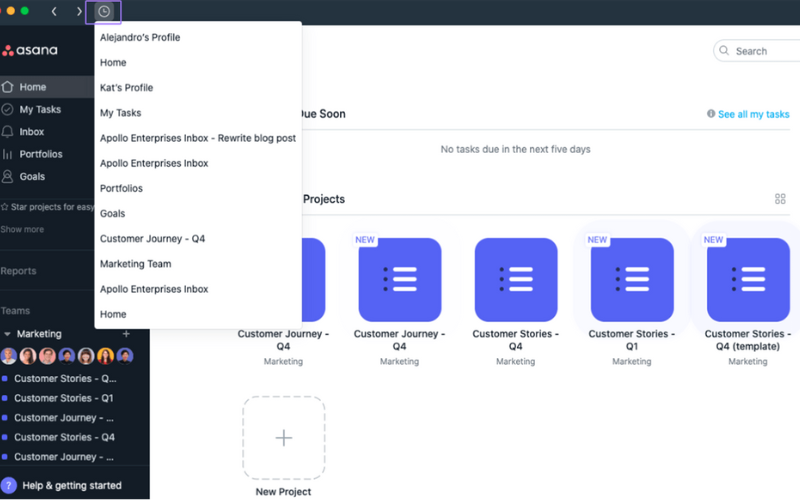Click Marketing label under Customer Stories - Q1
800x500 pixels.
[632, 361]
